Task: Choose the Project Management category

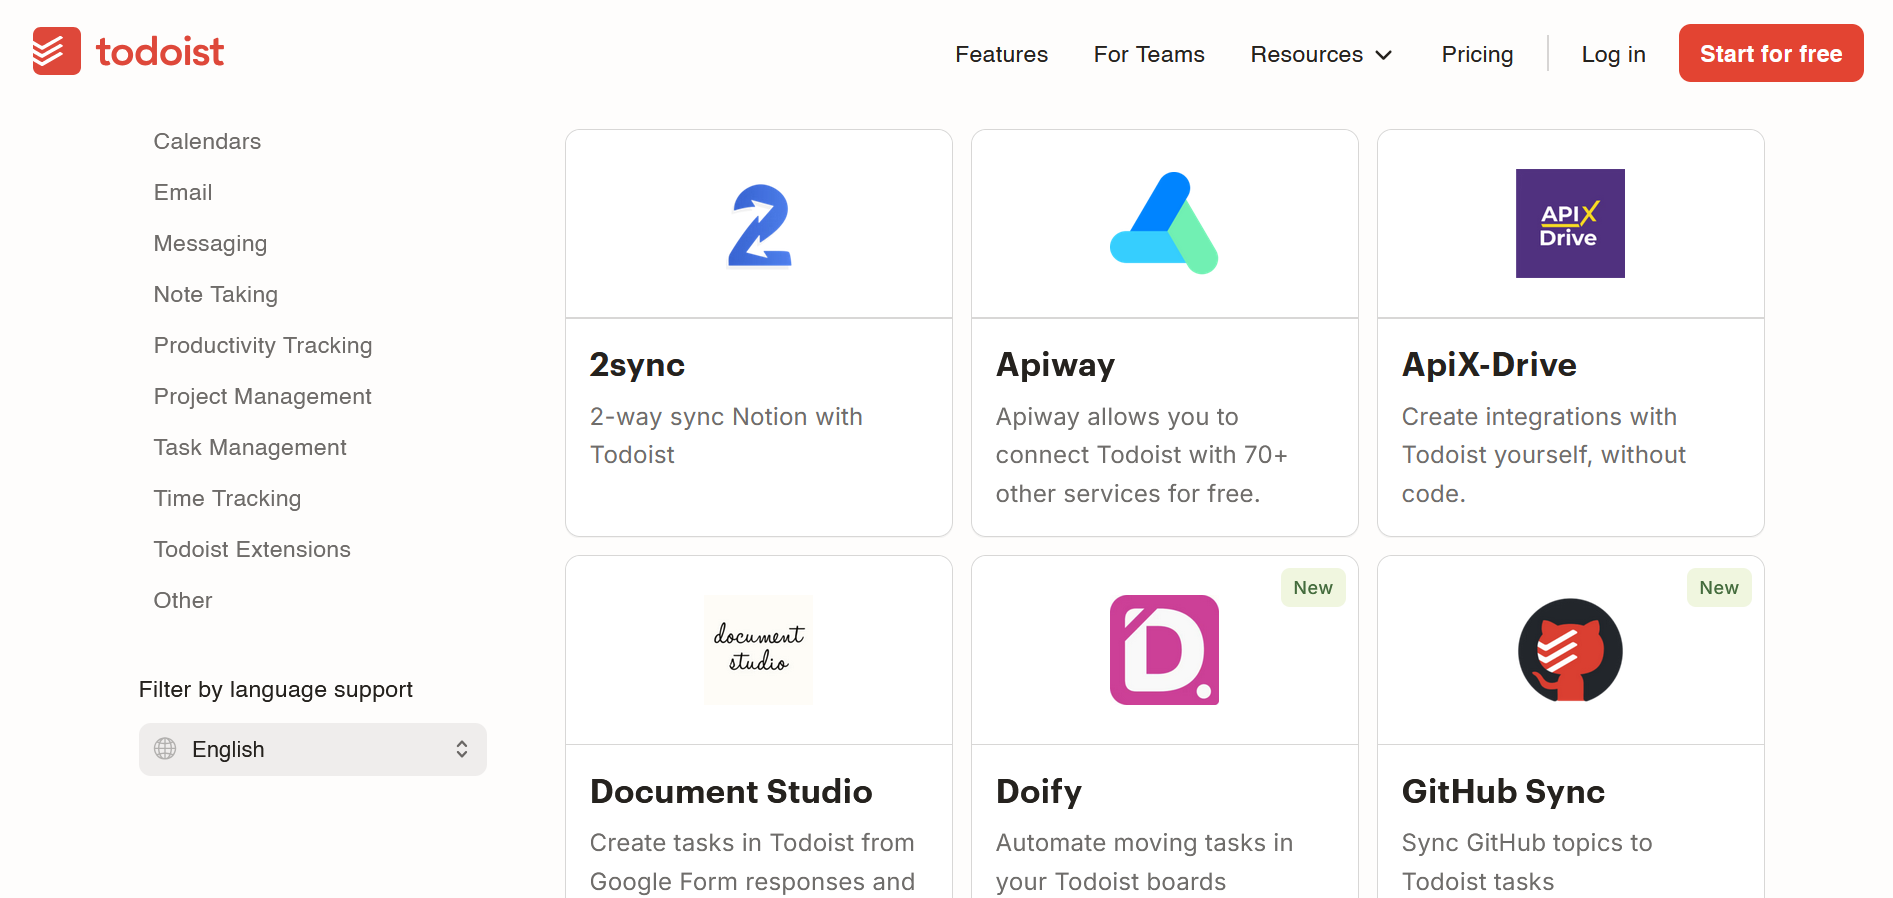Action: pos(262,396)
